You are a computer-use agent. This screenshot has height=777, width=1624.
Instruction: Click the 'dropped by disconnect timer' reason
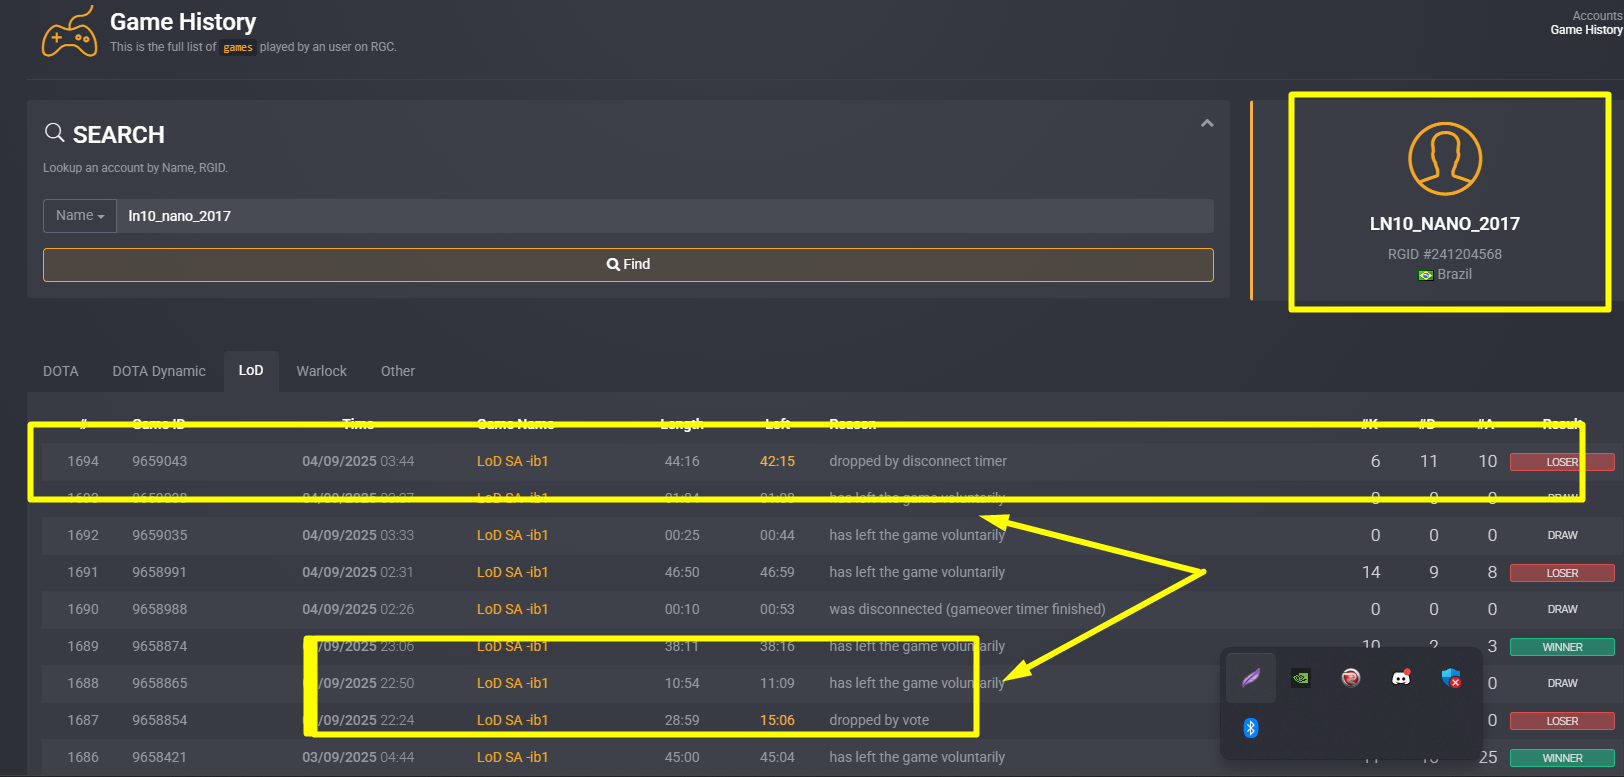click(x=918, y=461)
